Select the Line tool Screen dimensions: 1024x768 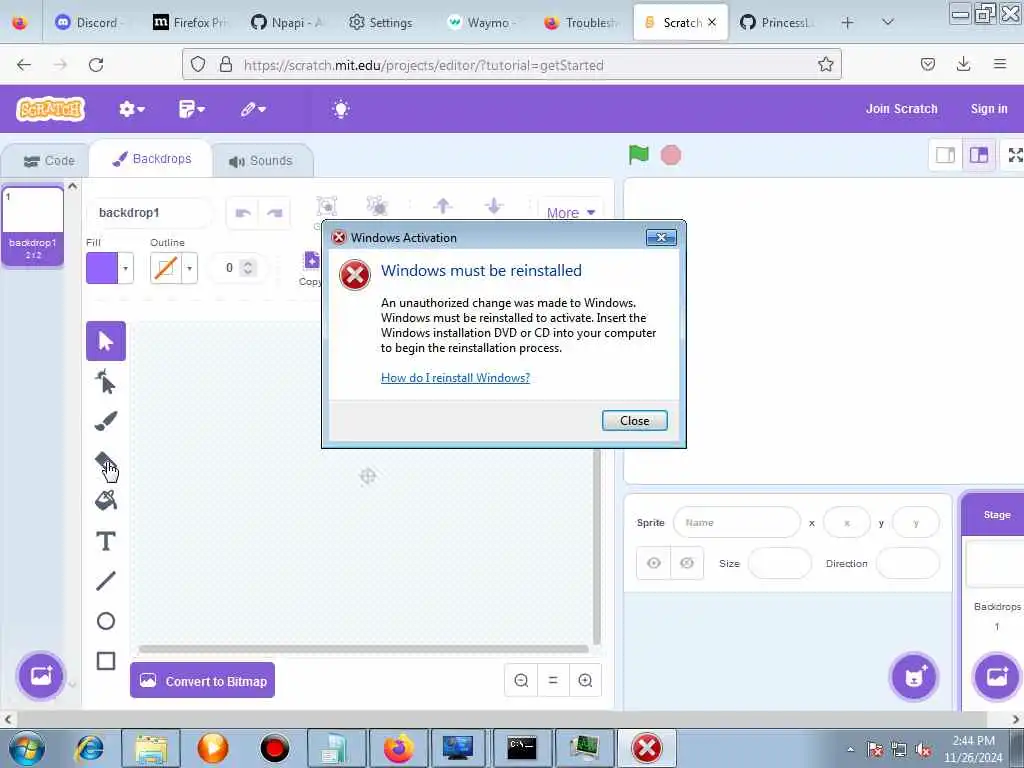(x=106, y=581)
